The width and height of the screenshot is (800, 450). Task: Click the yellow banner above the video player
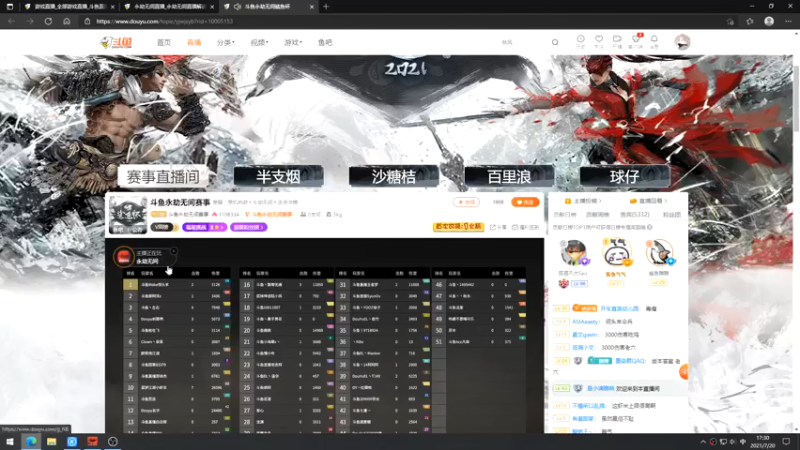tap(458, 227)
